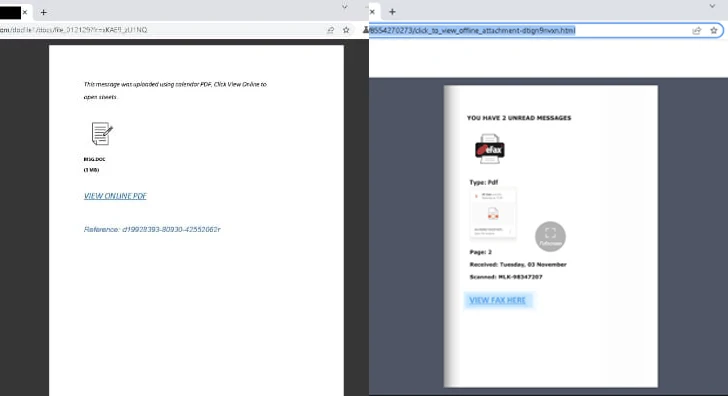Open the PDF preview thumbnail under Type: Pdf

[x=493, y=213]
